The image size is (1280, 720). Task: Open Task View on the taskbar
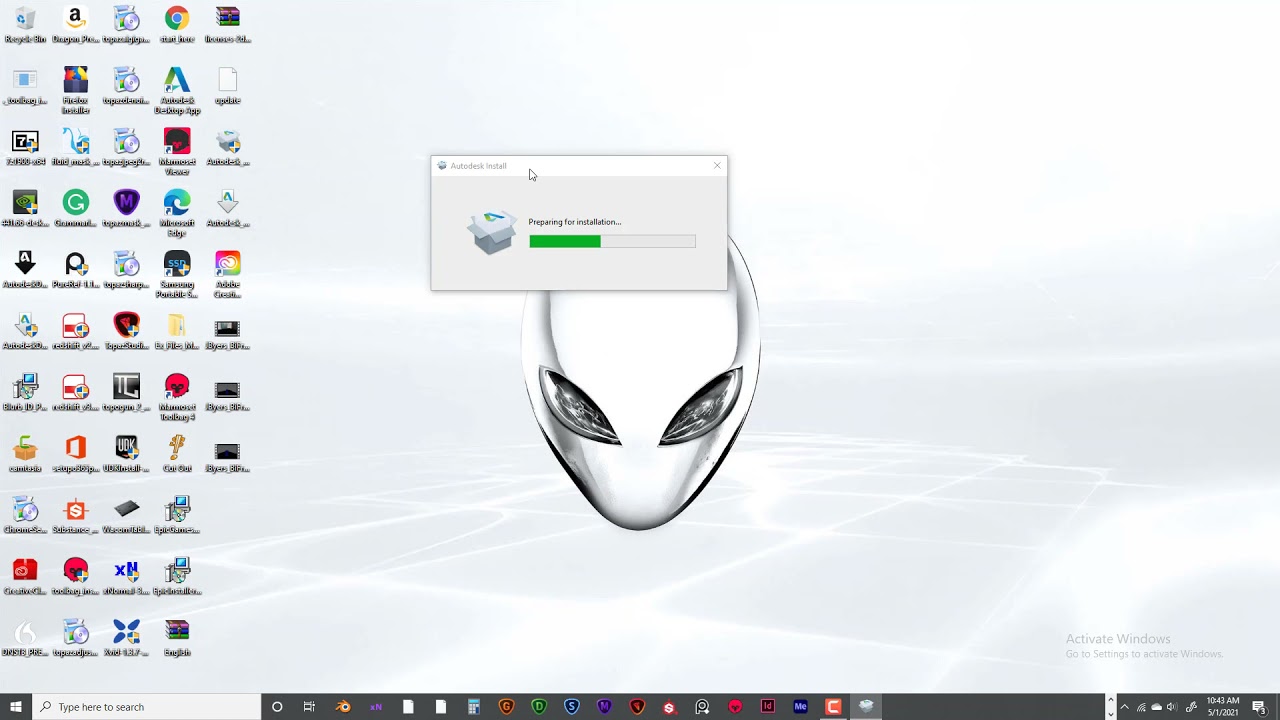[309, 707]
